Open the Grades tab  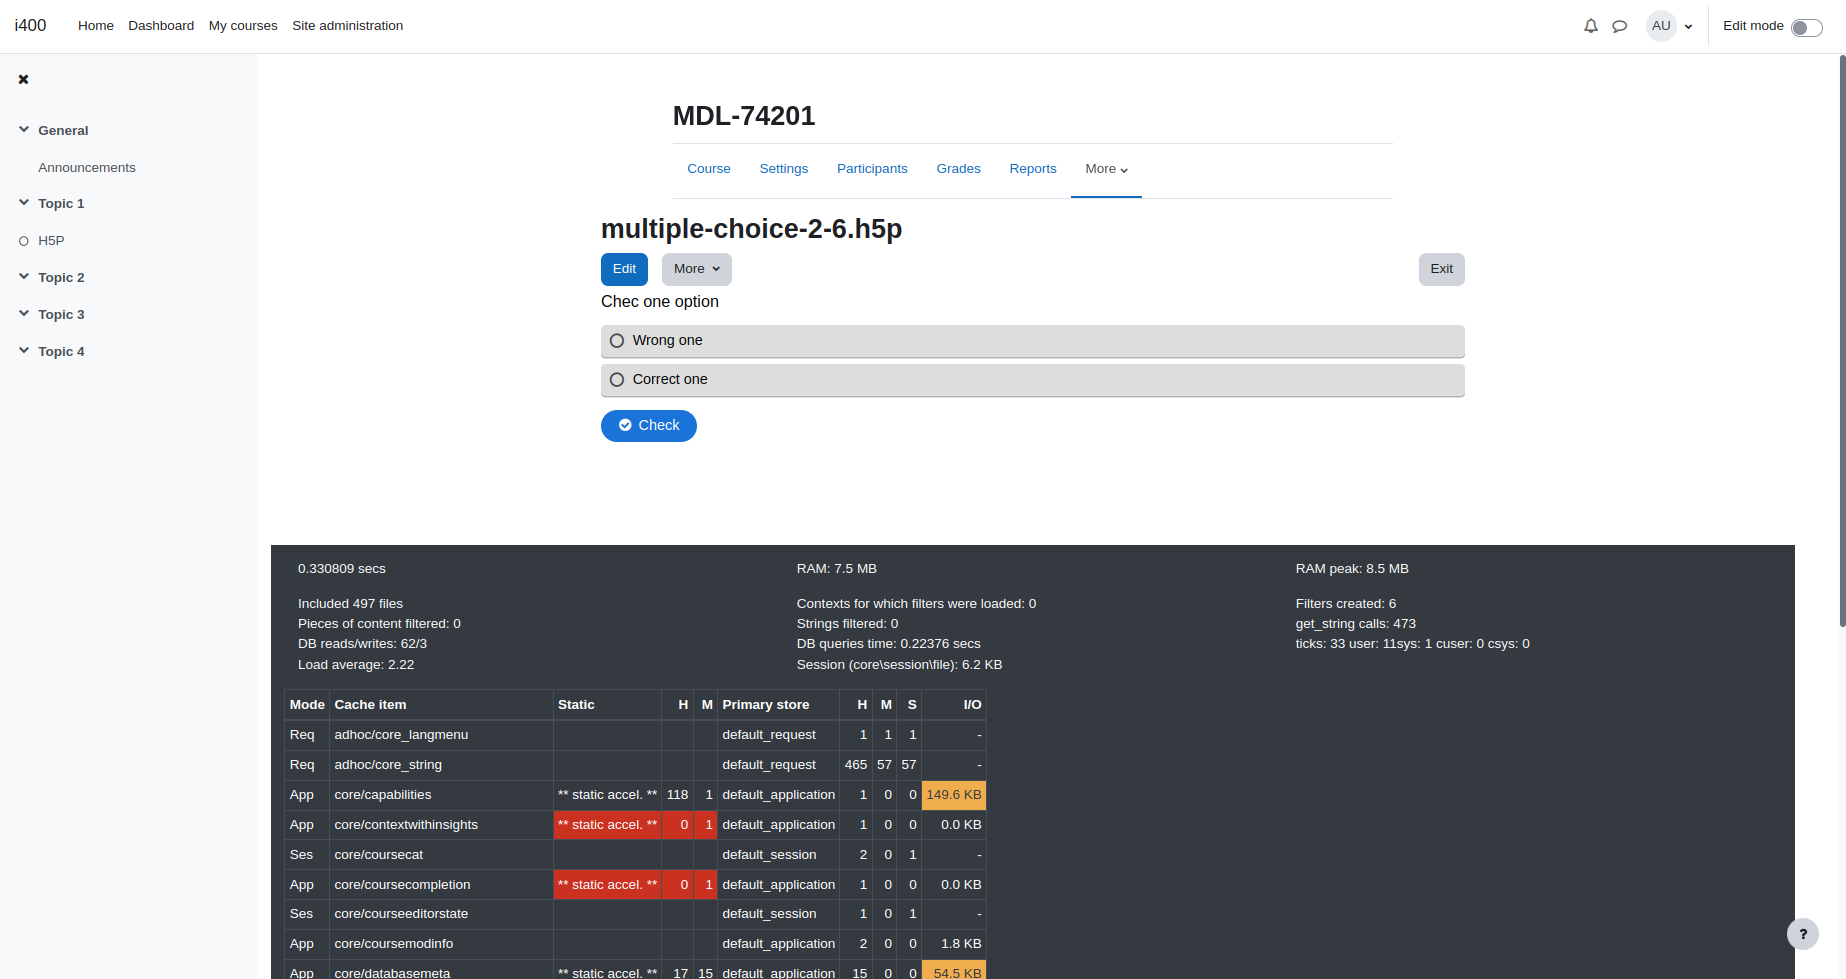point(958,169)
